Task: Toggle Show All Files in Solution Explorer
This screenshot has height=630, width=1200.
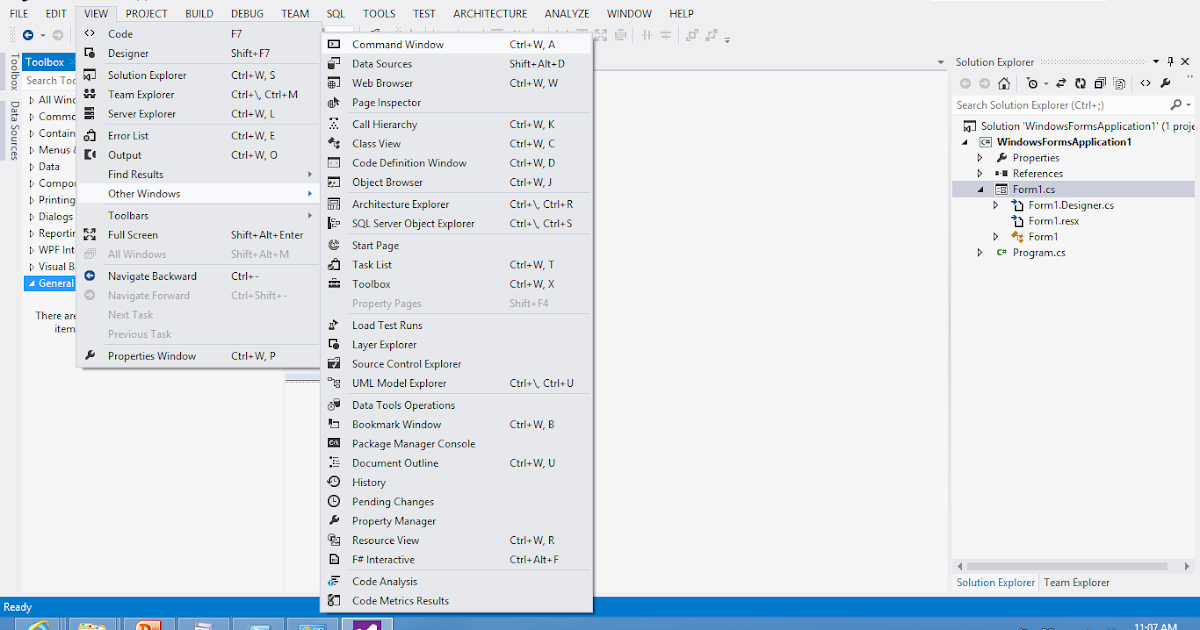Action: tap(1120, 84)
